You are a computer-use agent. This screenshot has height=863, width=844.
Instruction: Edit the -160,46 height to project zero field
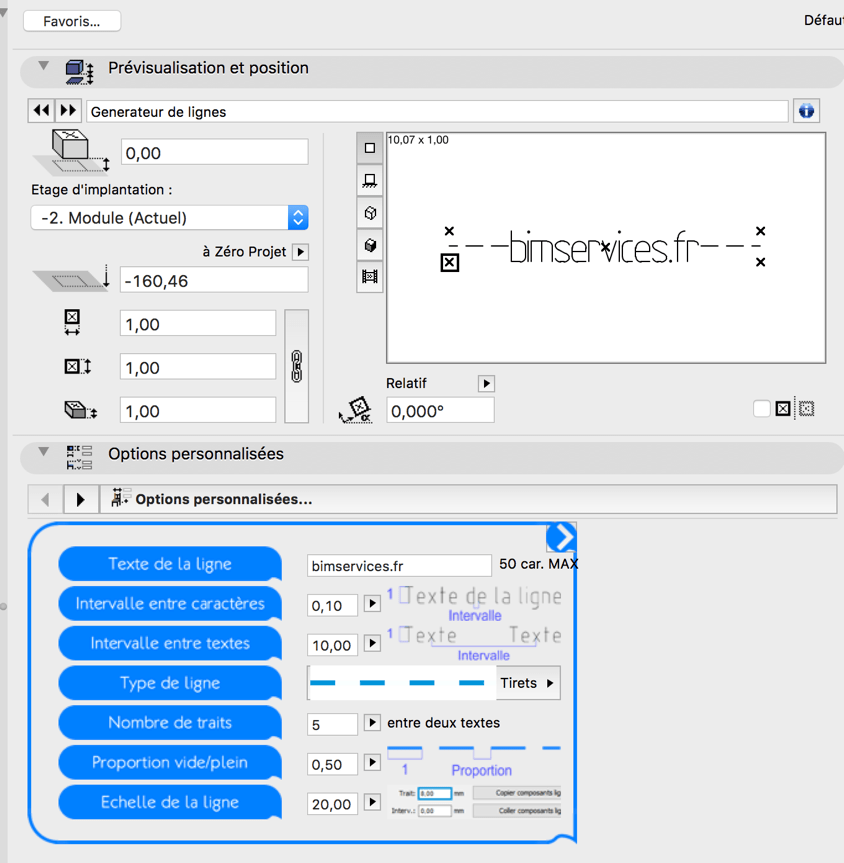(214, 281)
